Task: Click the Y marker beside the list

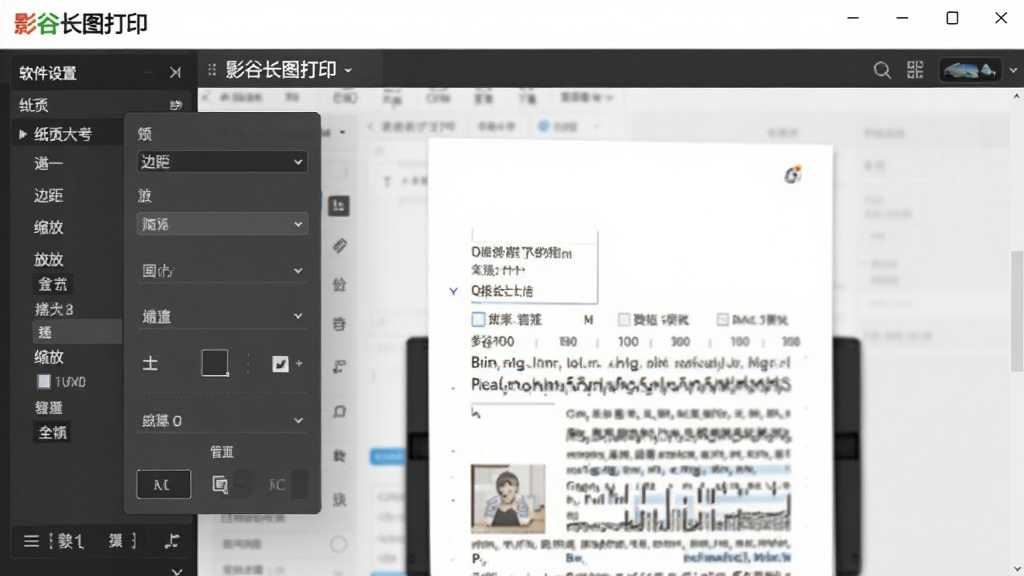Action: click(453, 291)
